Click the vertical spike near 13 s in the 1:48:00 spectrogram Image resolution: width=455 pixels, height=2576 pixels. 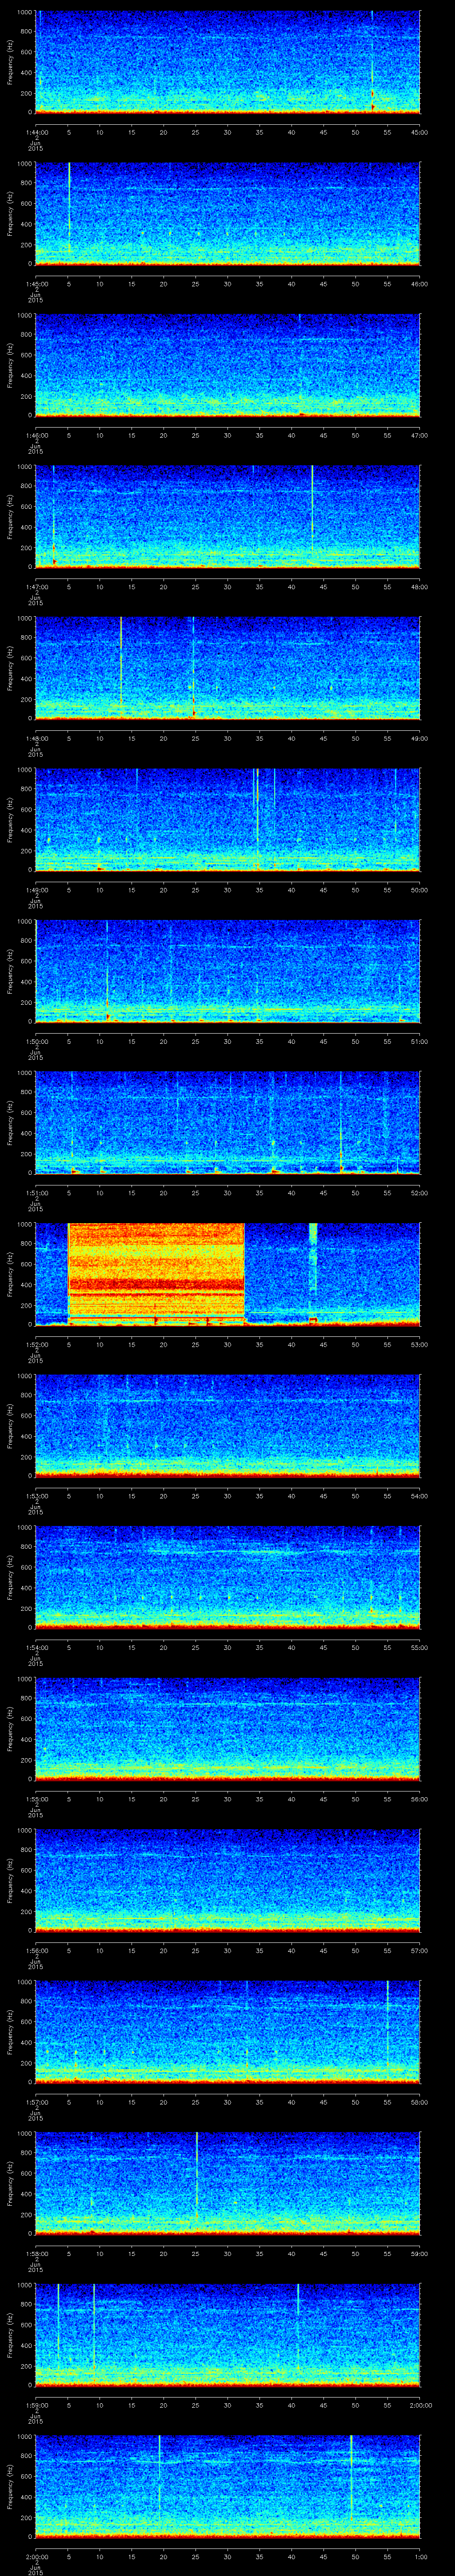(121, 660)
